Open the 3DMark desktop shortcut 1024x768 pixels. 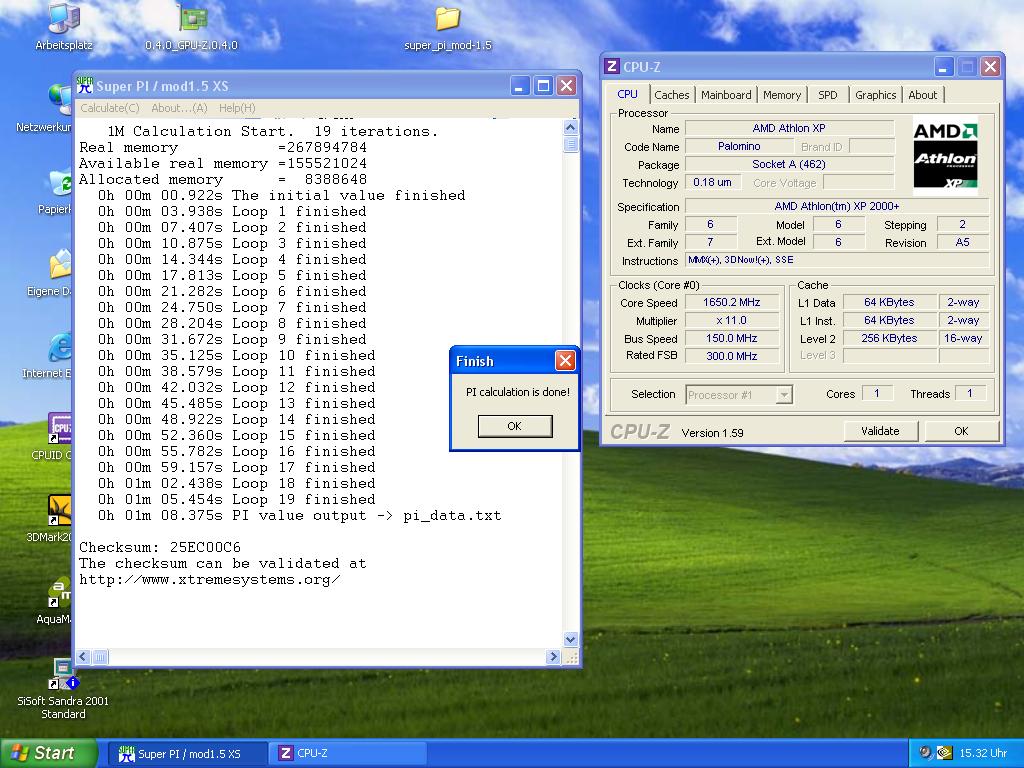click(60, 510)
